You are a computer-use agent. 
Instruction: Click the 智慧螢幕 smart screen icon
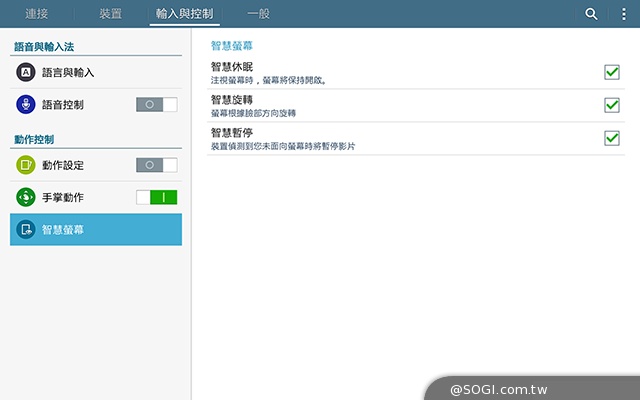(26, 229)
